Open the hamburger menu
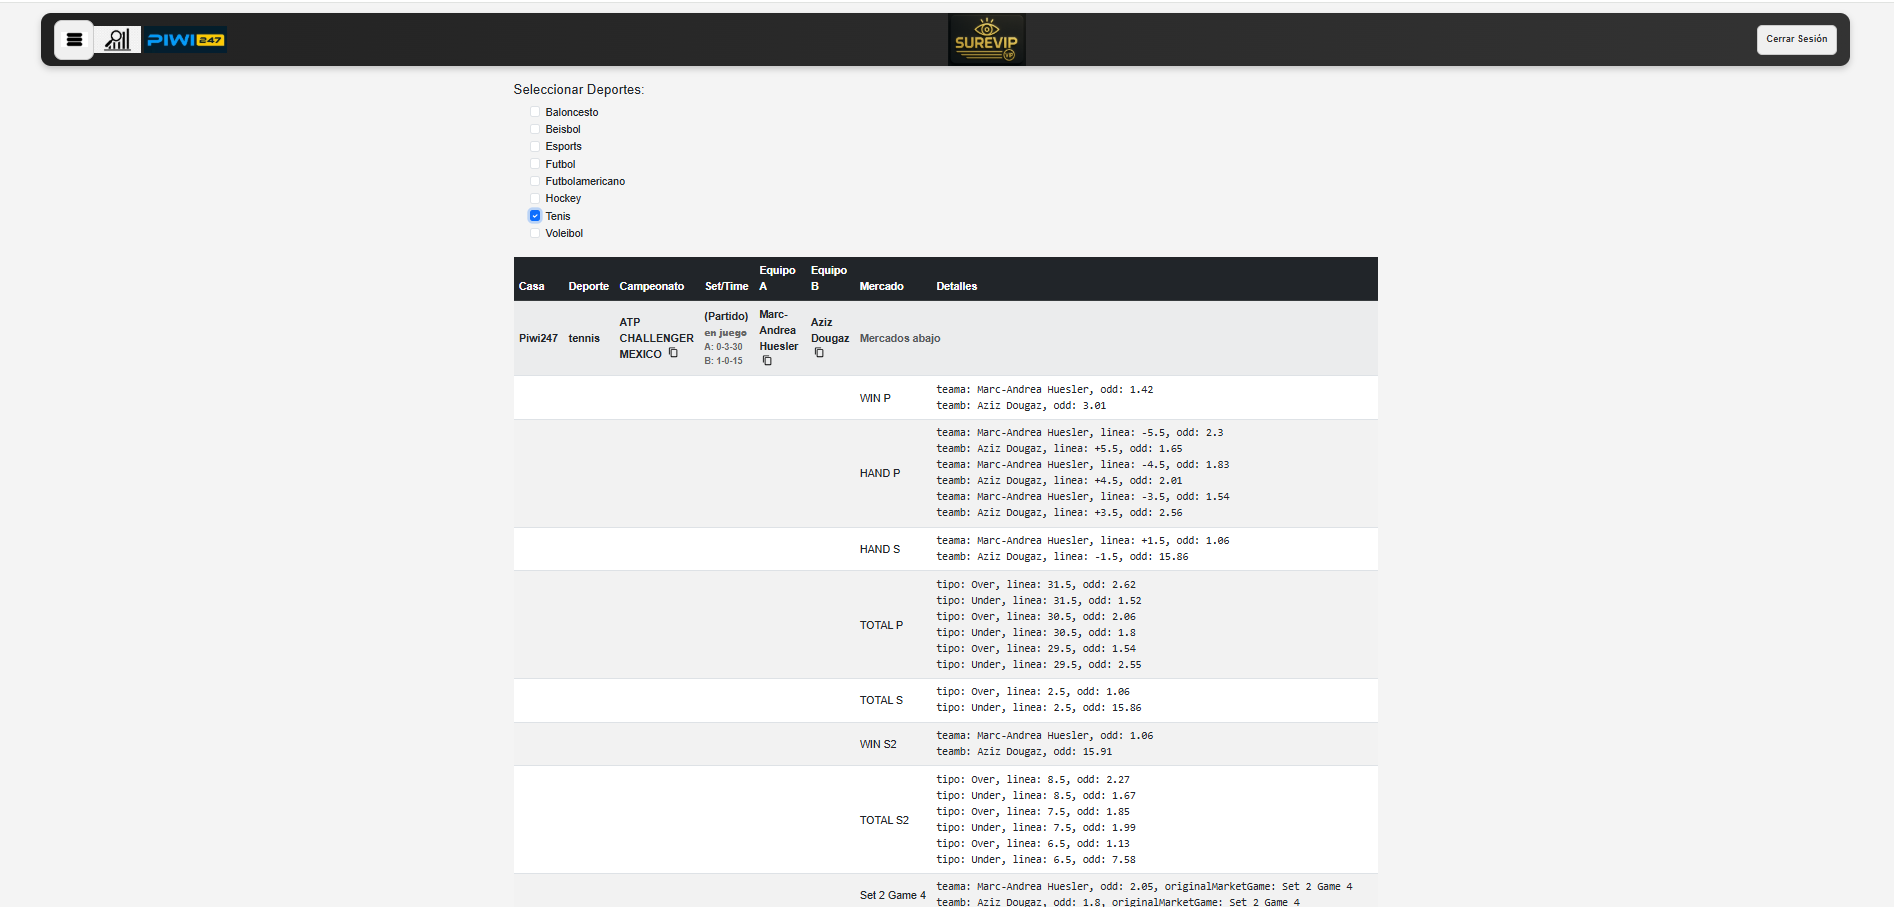The width and height of the screenshot is (1894, 907). click(74, 39)
